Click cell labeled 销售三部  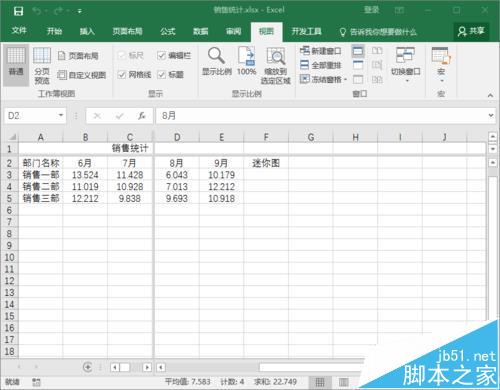coord(41,199)
